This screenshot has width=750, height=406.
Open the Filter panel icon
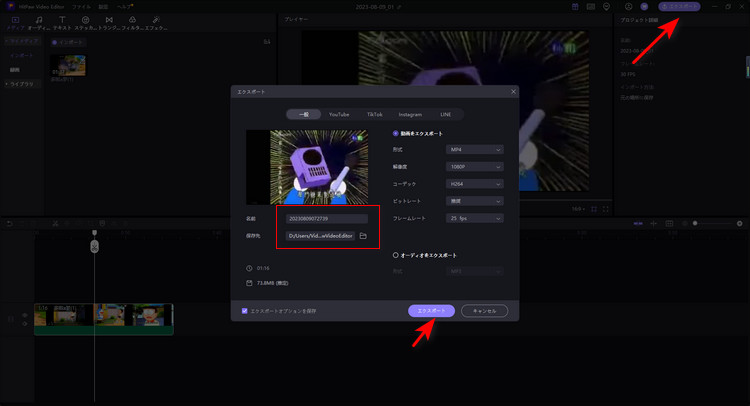(x=132, y=21)
